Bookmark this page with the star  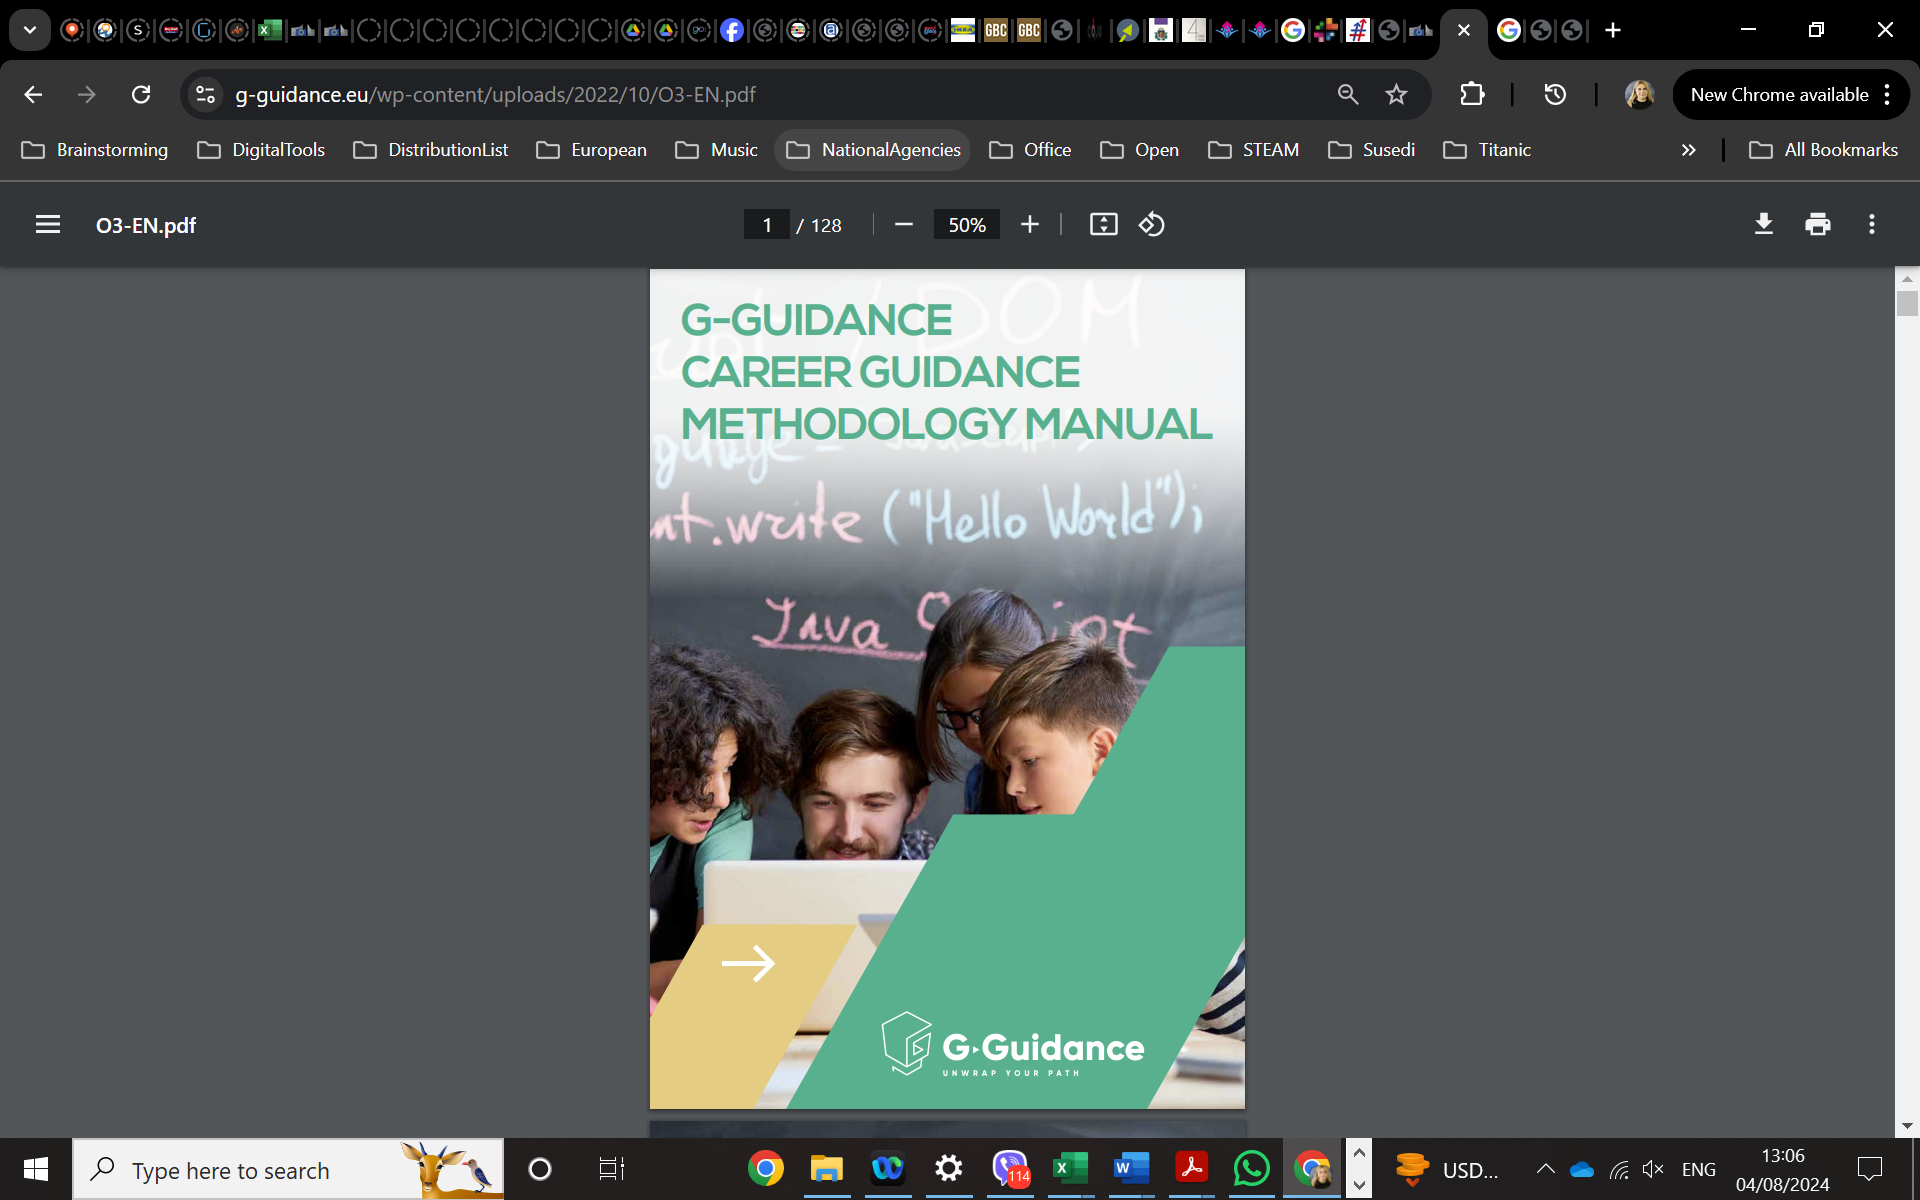pos(1396,95)
